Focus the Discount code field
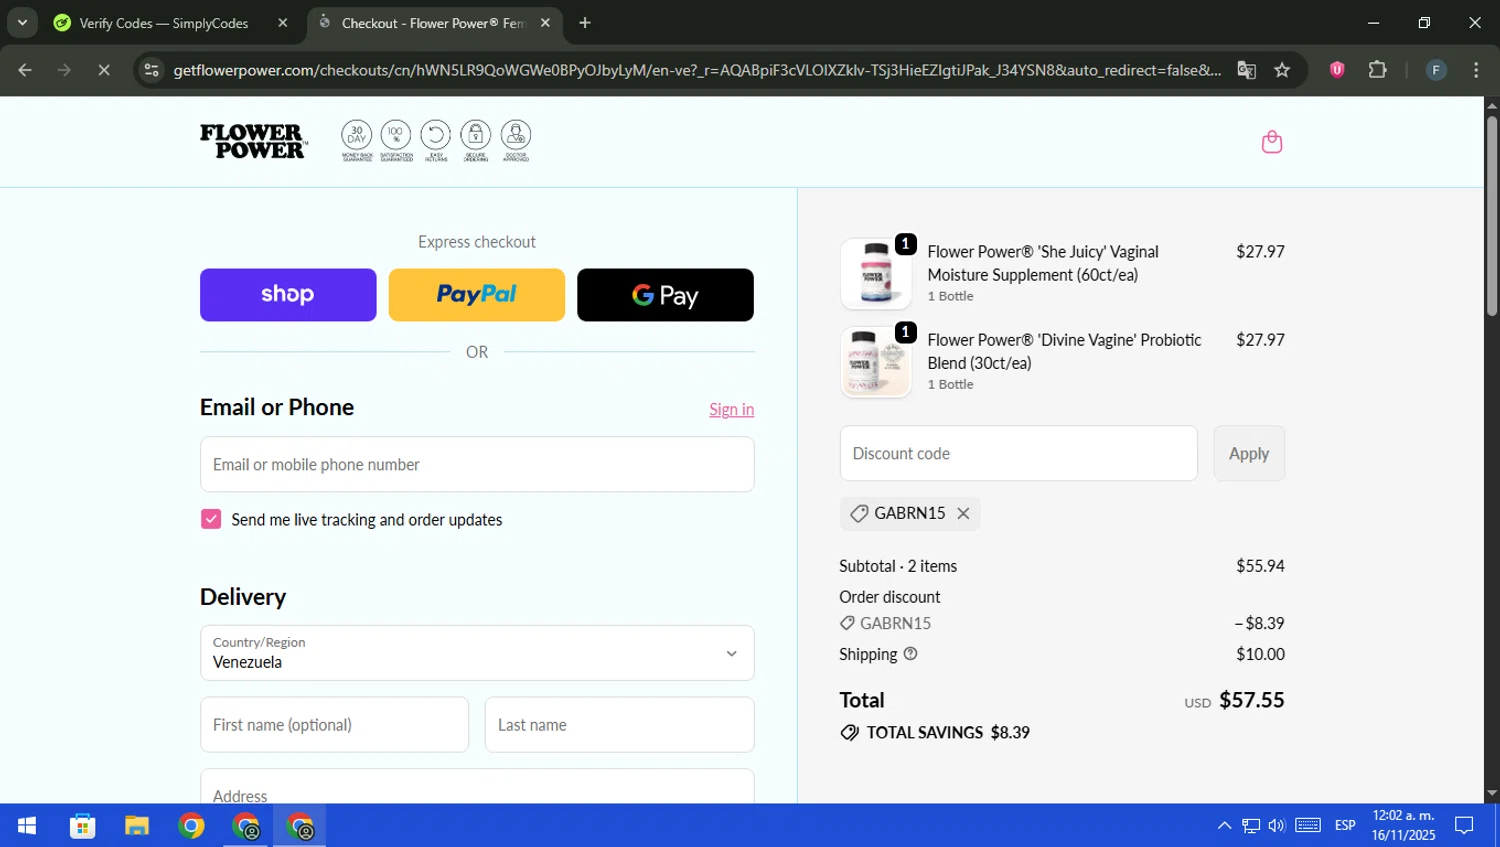This screenshot has width=1500, height=847. [1018, 453]
